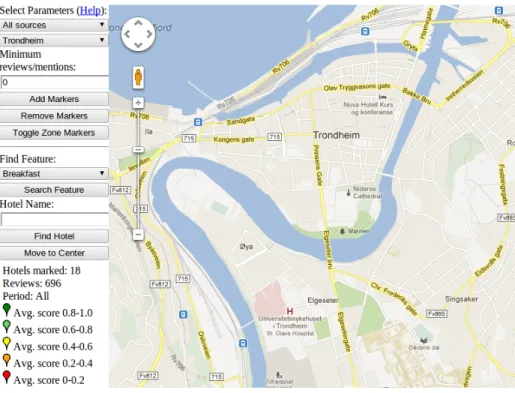
Task: Click the Tilfredshet cemetery icon
Action: click(279, 375)
